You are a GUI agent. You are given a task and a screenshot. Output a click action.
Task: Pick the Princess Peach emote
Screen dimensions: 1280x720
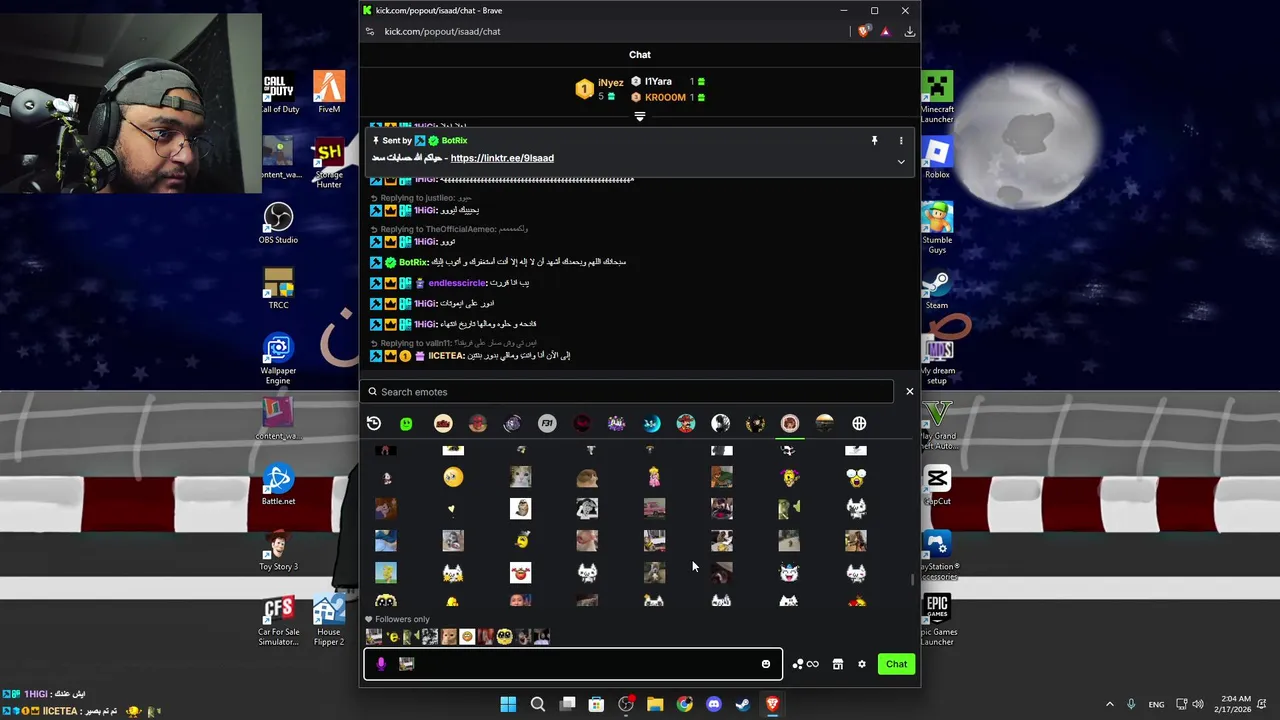[x=654, y=477]
